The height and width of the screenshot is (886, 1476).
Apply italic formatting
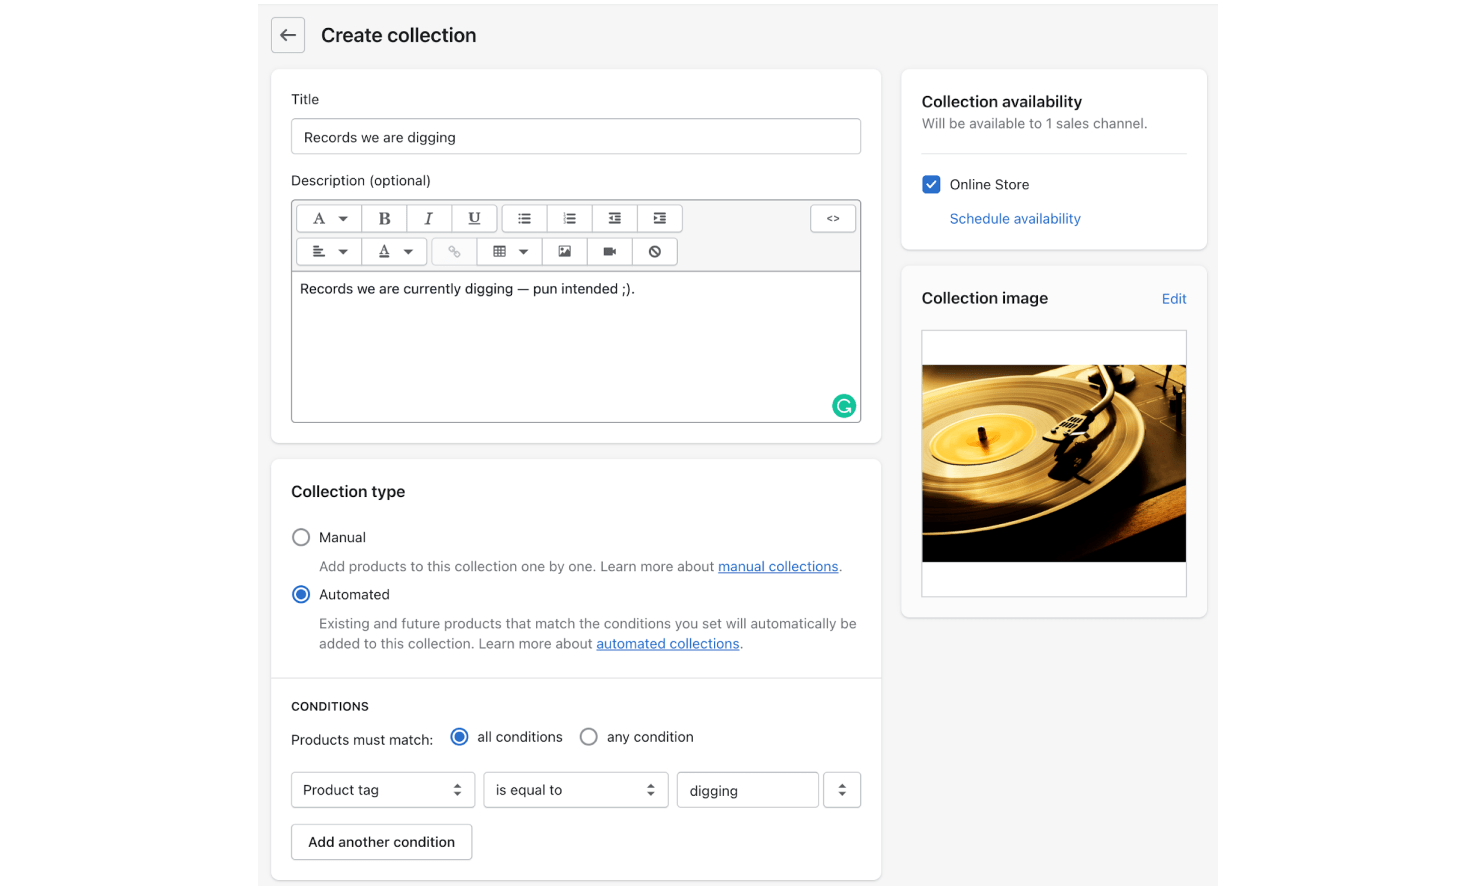pos(428,218)
